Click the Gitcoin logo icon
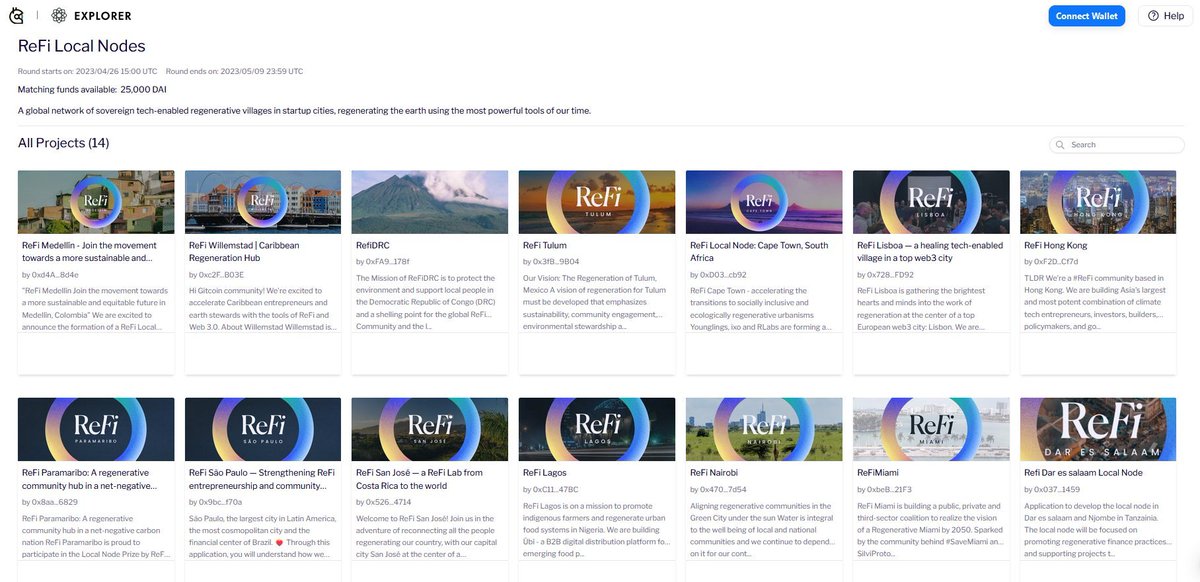 18,15
